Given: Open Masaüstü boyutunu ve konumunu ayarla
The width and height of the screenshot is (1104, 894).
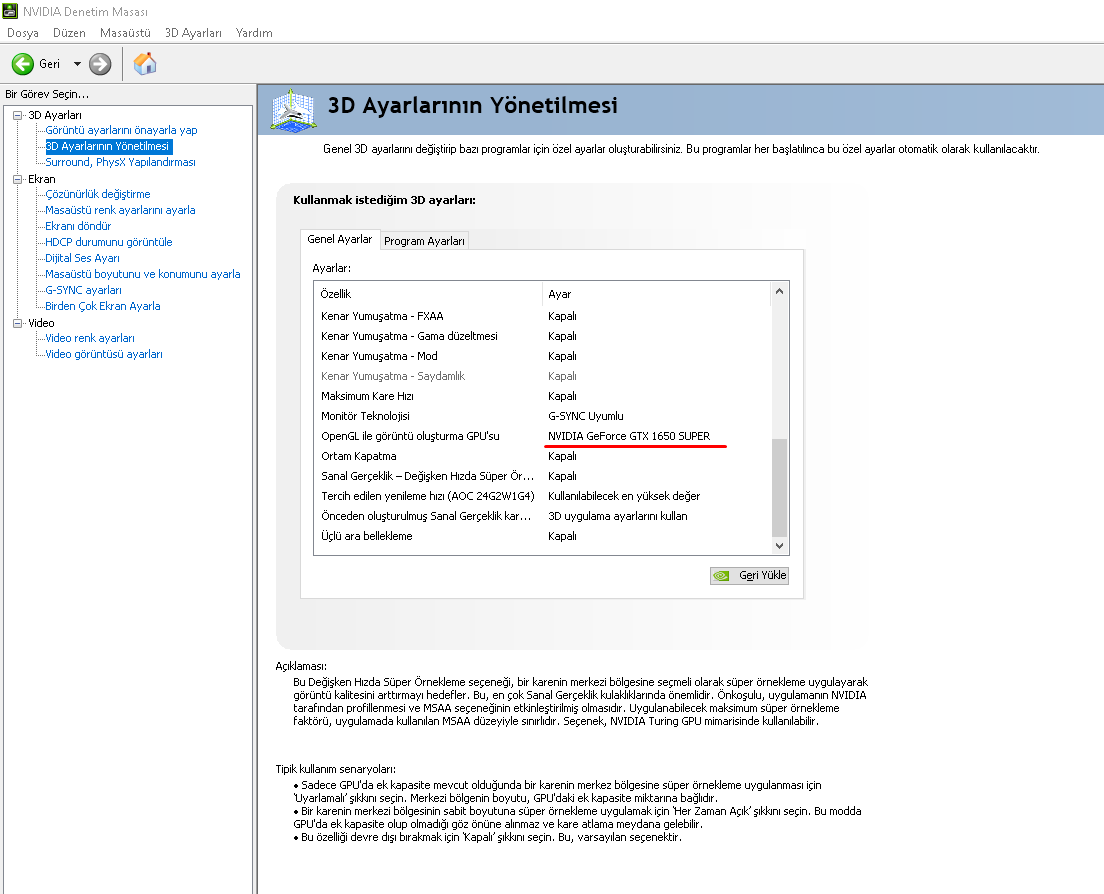Looking at the screenshot, I should (x=143, y=275).
